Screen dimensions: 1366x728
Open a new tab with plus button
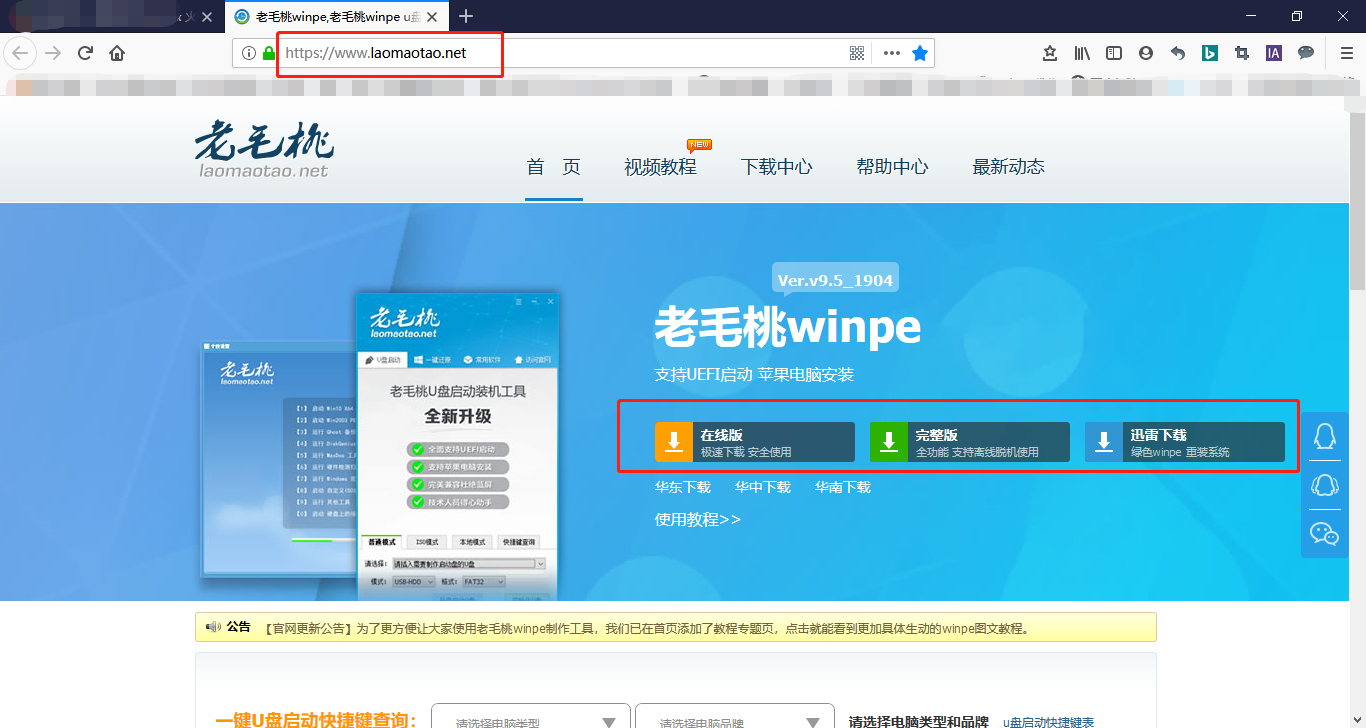466,16
